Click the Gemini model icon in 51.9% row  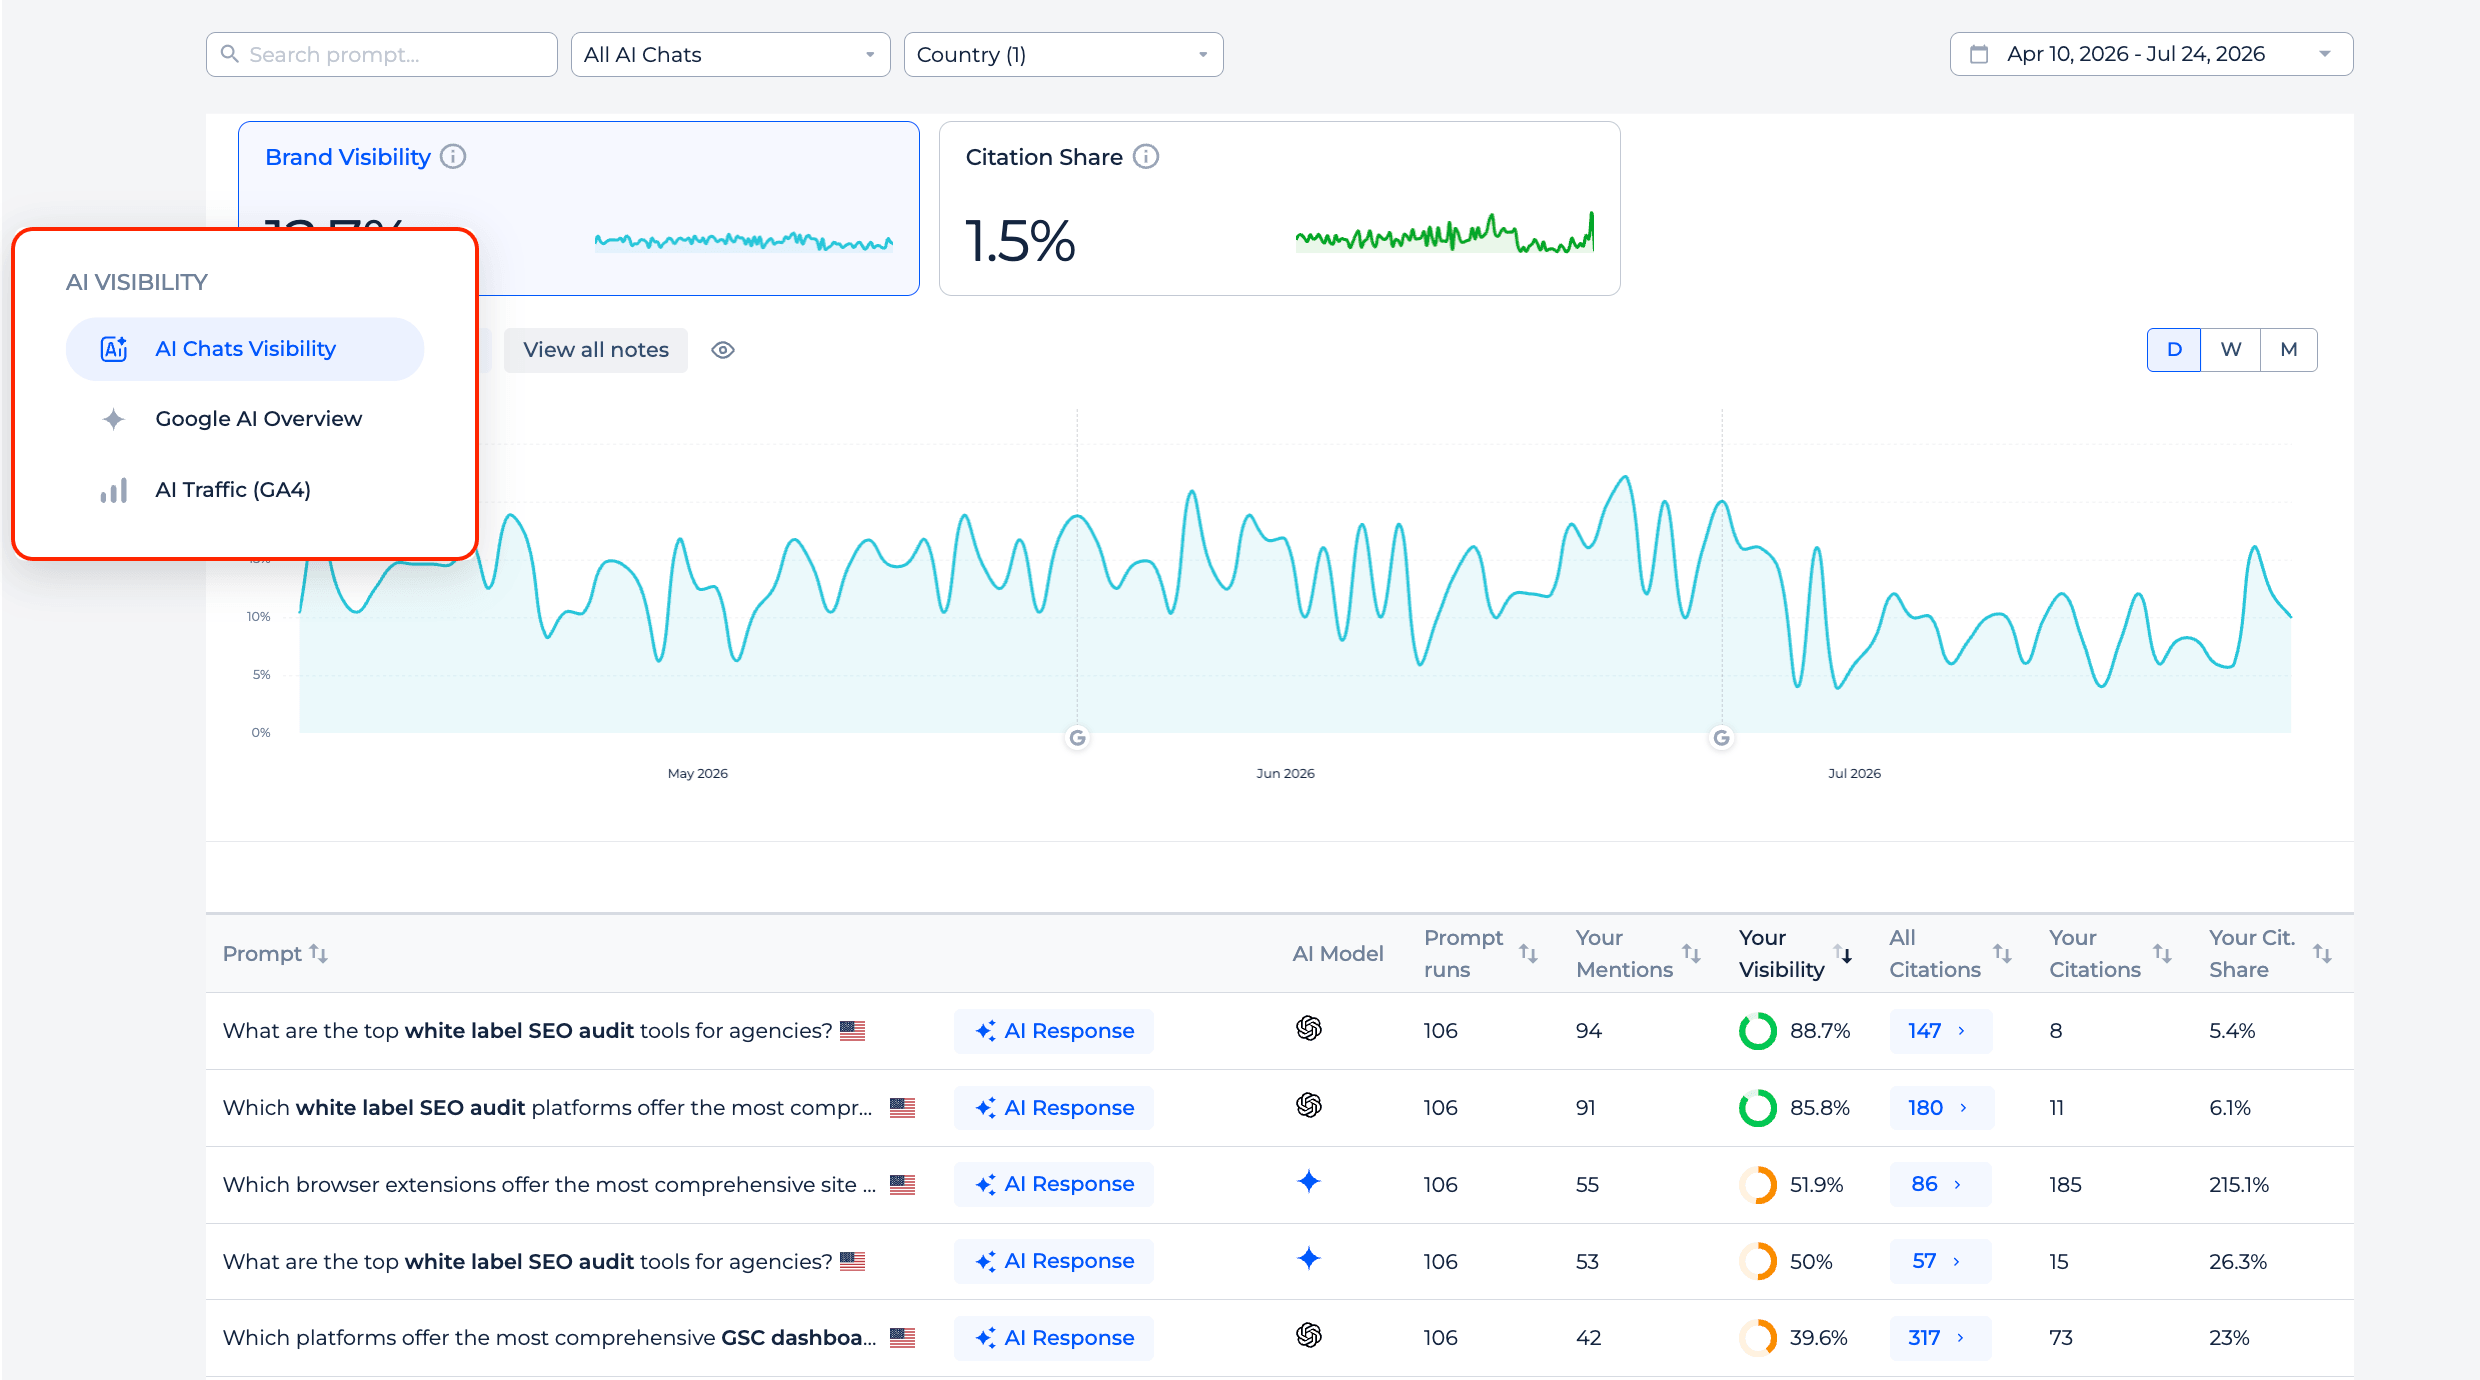pos(1309,1182)
